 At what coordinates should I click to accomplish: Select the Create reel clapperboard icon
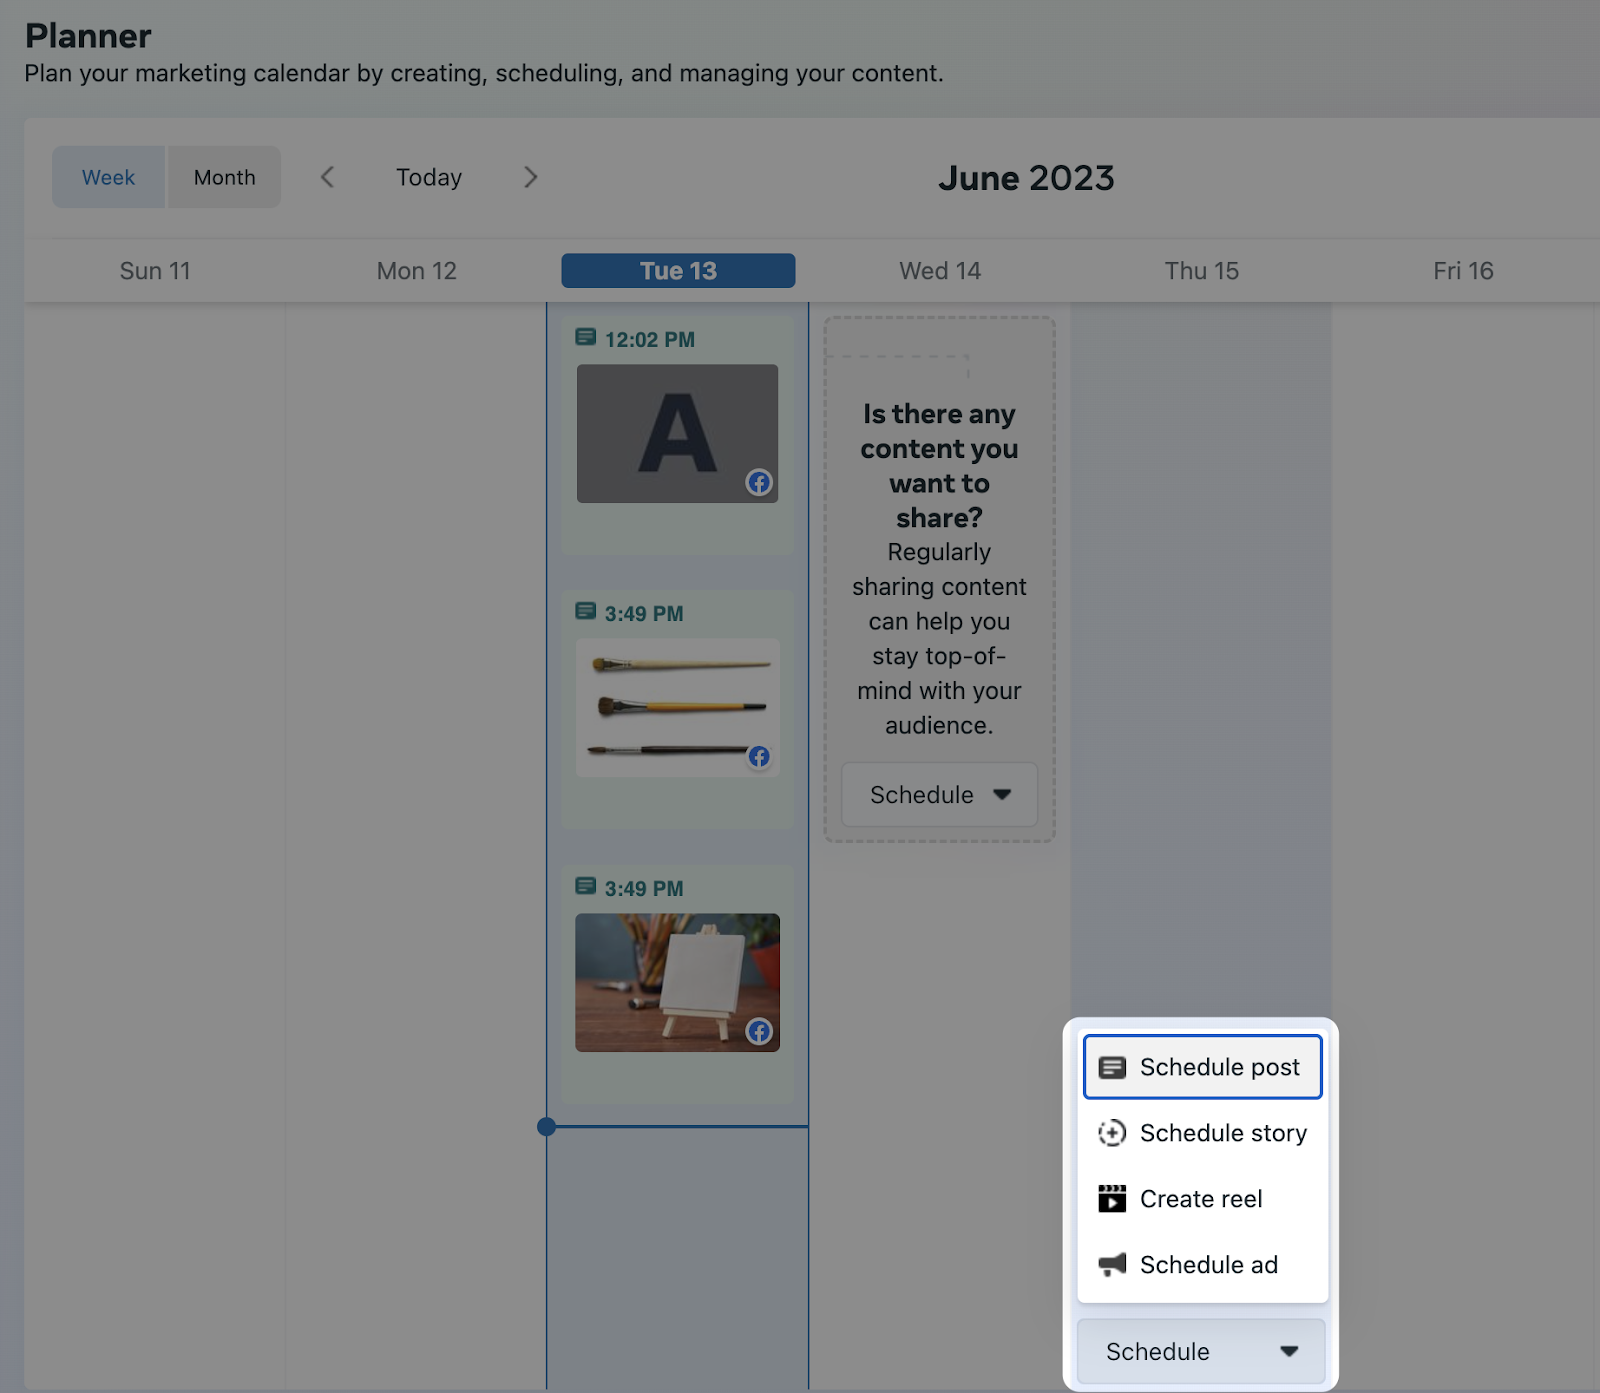pos(1112,1198)
